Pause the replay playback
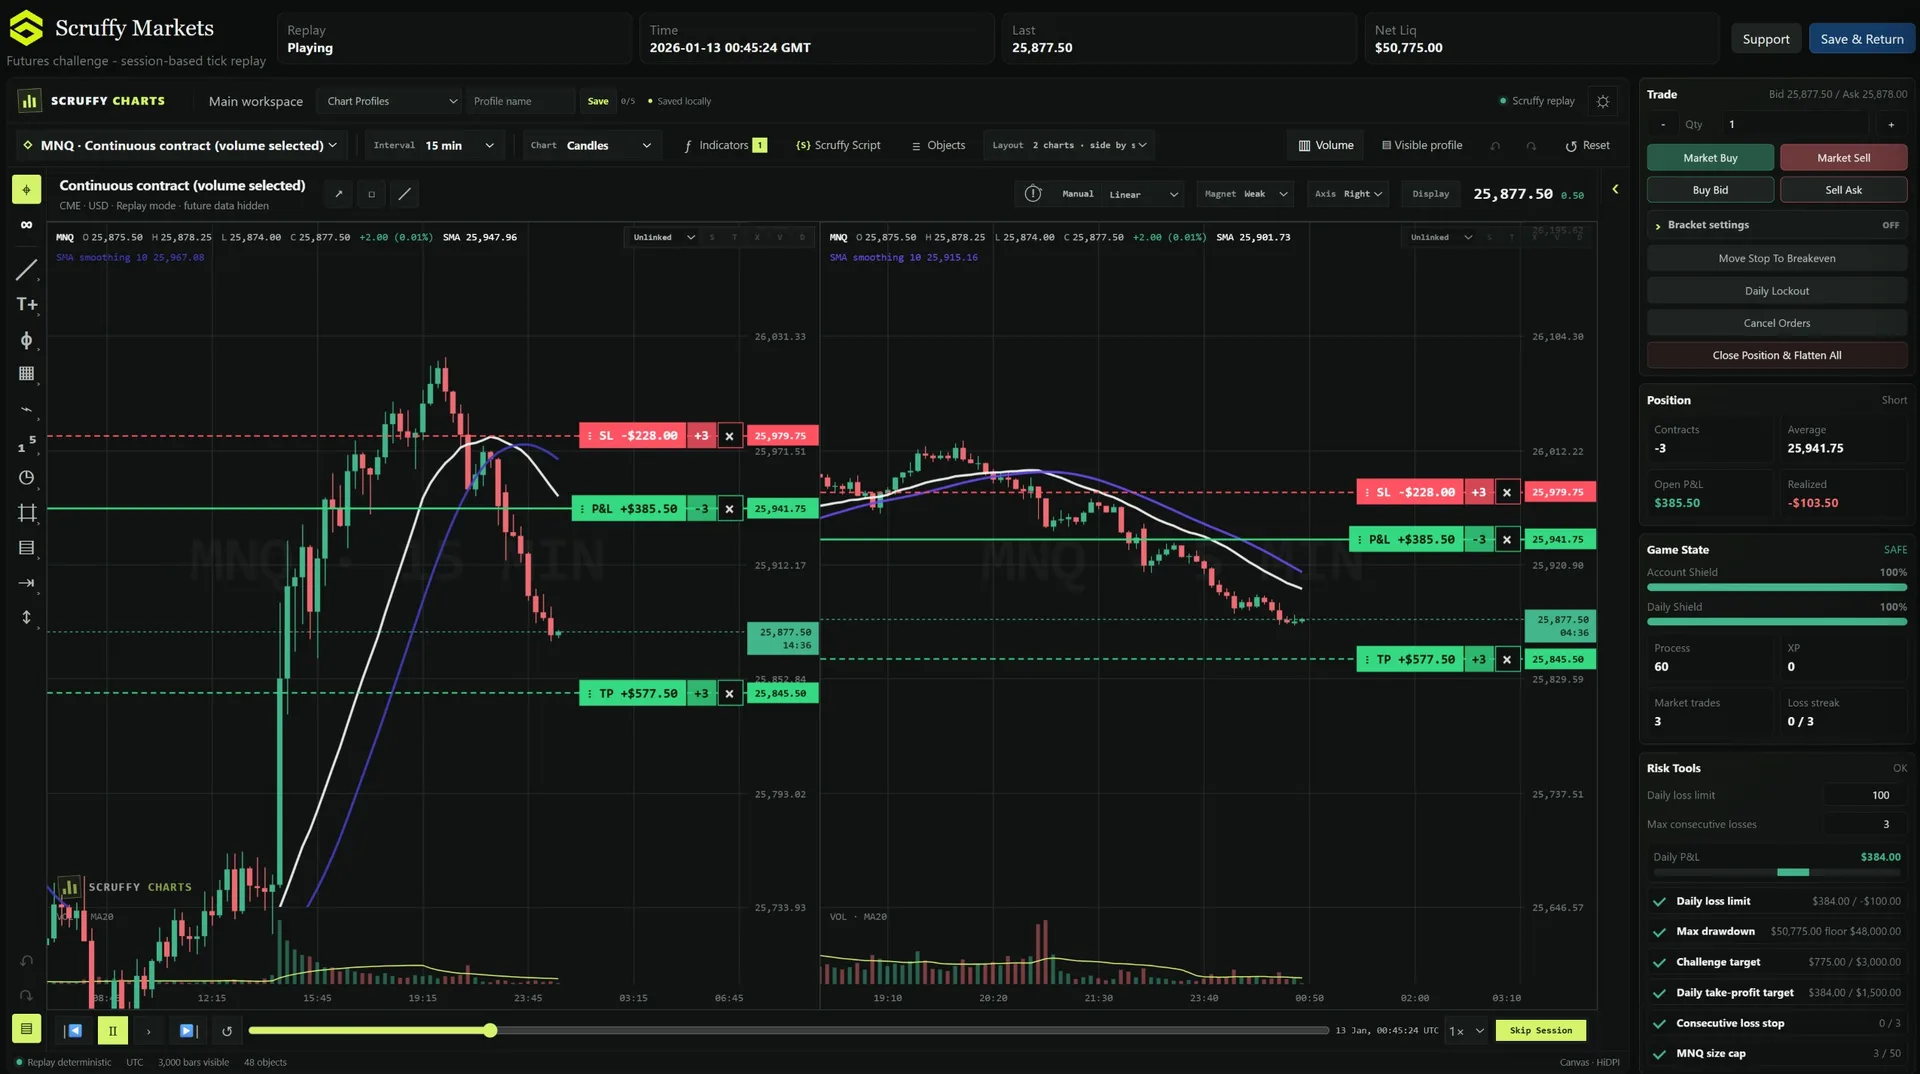1920x1074 pixels. tap(112, 1030)
